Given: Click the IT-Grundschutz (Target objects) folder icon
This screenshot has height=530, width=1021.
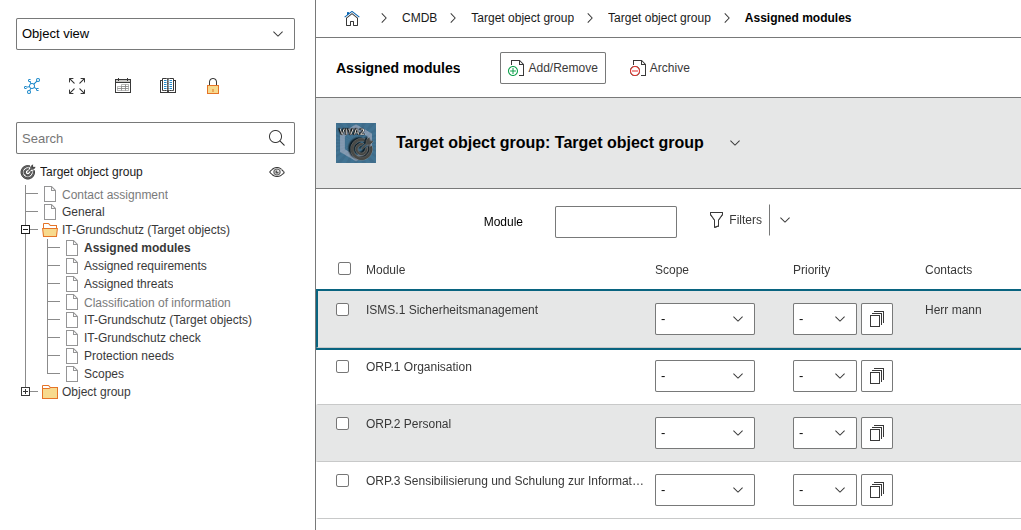Looking at the screenshot, I should tap(50, 230).
